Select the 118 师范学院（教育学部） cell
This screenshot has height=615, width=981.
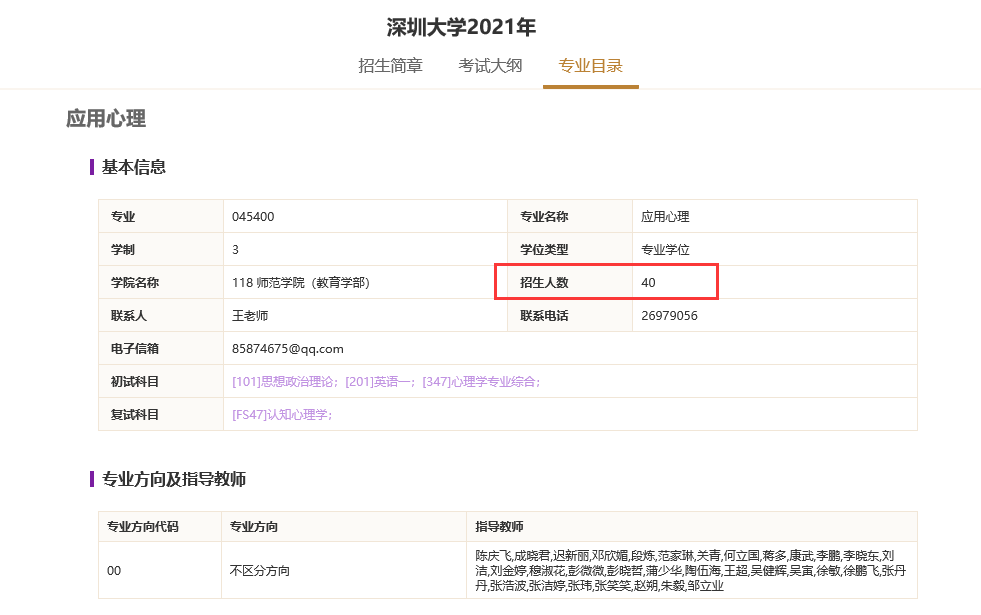point(365,283)
